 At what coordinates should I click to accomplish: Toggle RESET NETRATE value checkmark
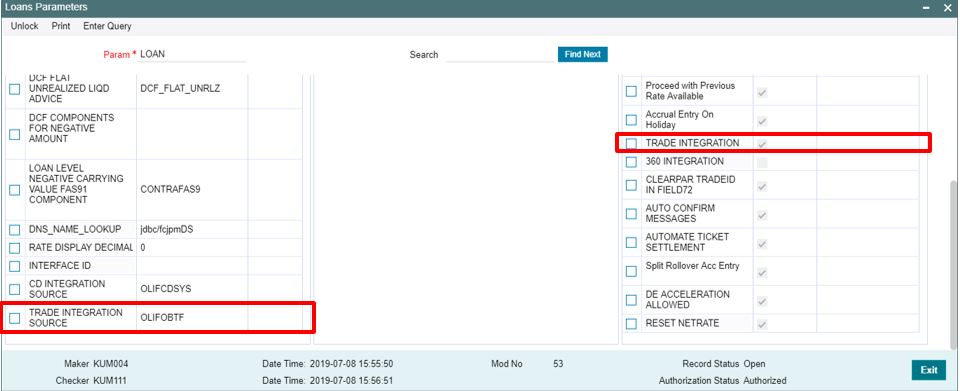762,324
